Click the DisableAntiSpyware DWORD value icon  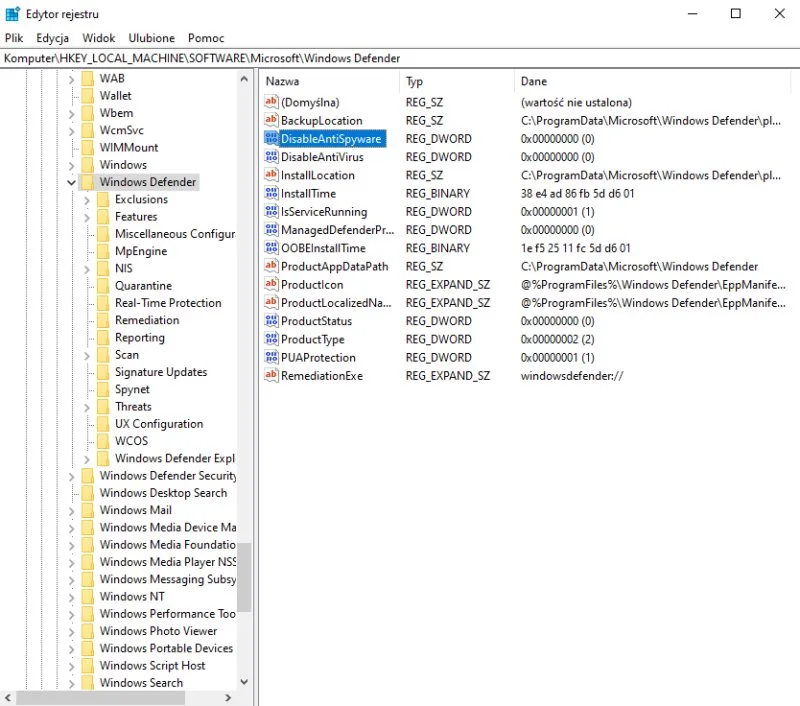tap(270, 139)
